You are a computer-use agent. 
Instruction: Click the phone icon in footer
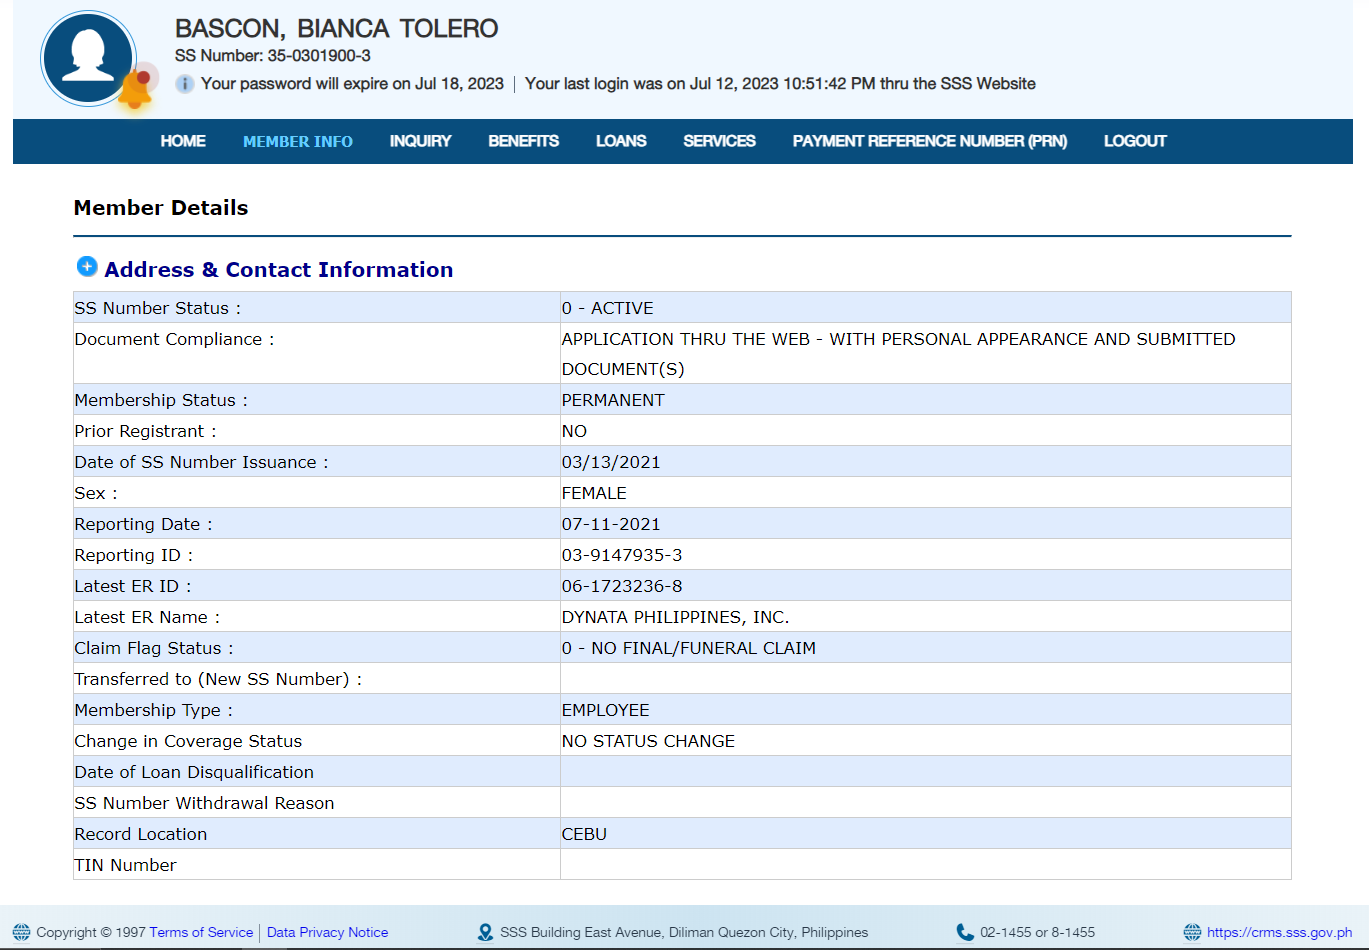point(965,932)
